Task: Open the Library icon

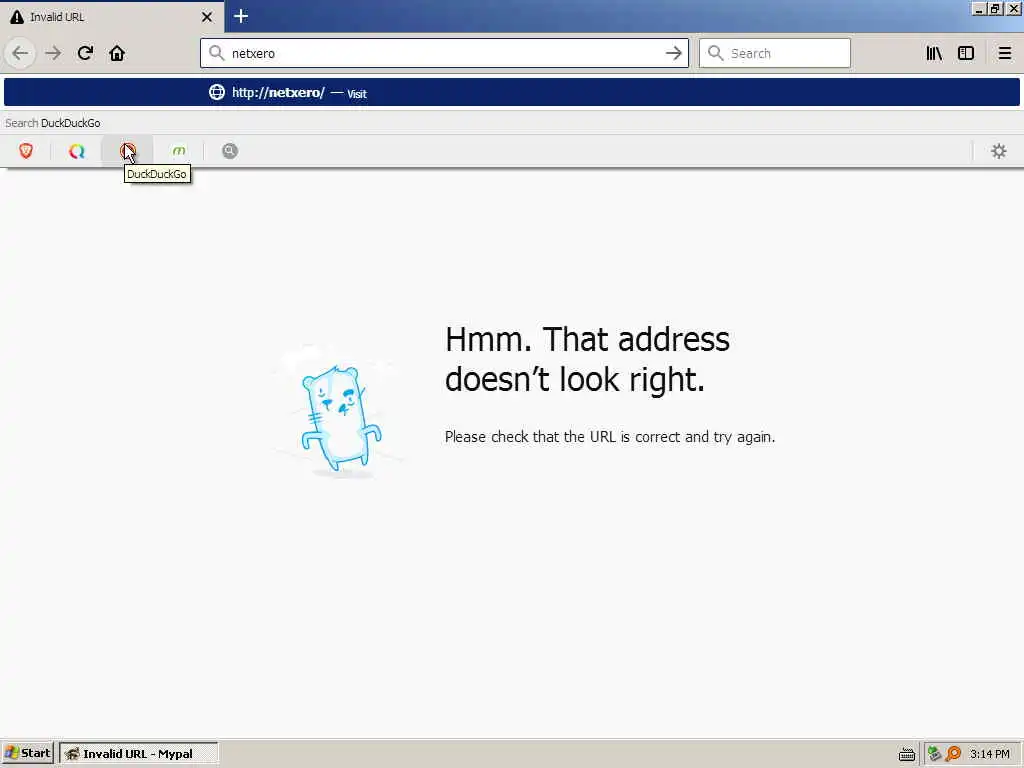Action: (x=934, y=53)
